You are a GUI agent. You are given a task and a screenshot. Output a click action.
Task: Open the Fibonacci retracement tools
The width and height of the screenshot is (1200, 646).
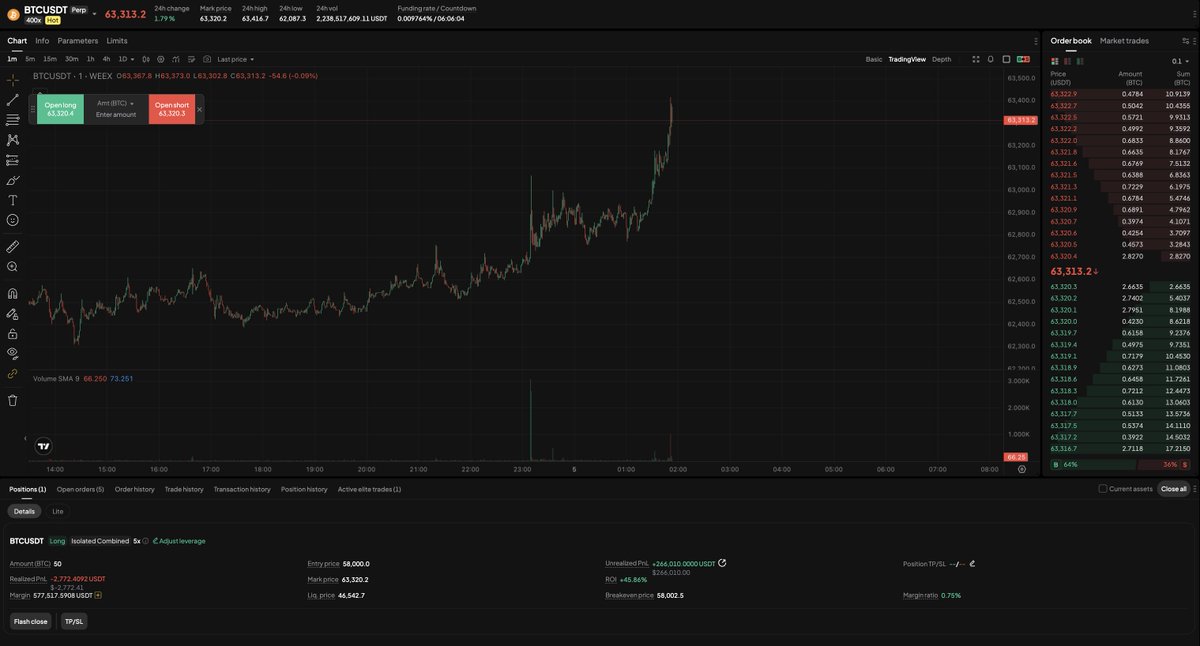point(12,119)
